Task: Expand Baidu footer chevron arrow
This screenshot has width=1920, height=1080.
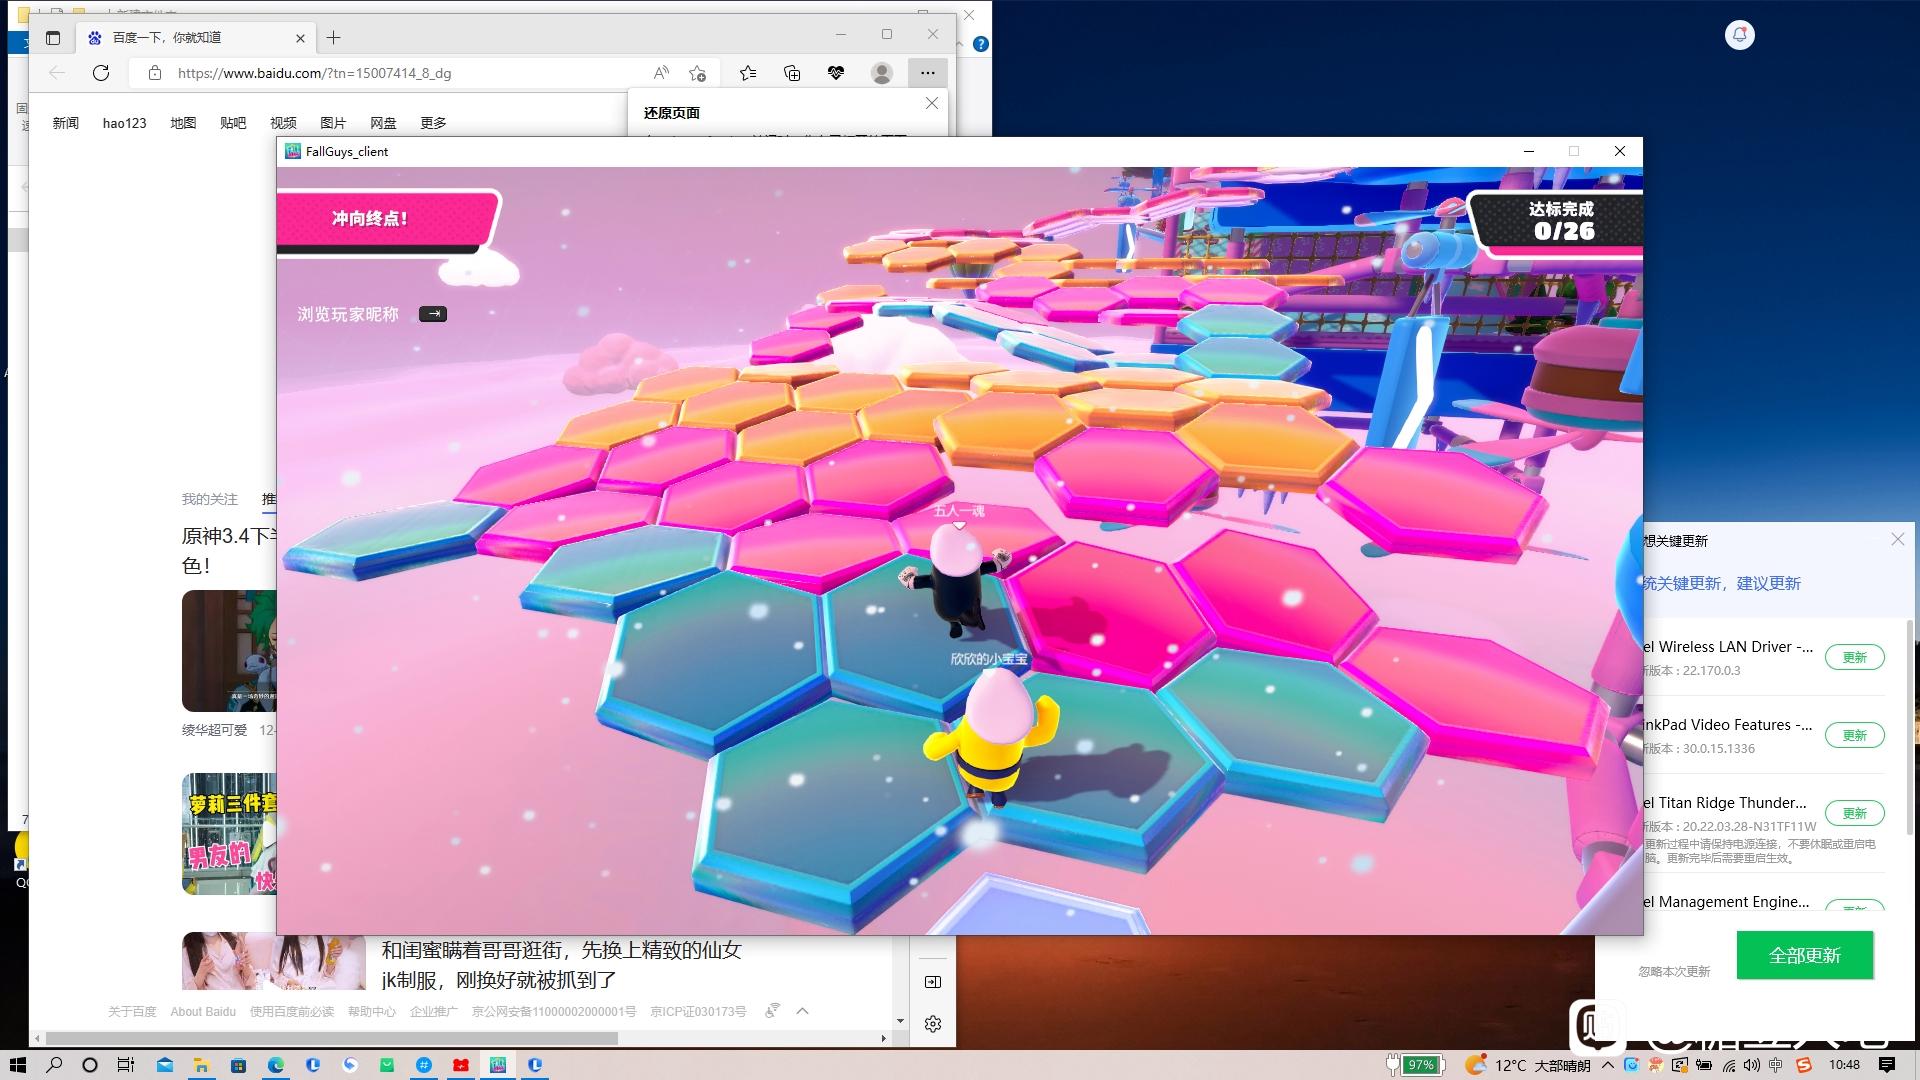Action: coord(802,1011)
